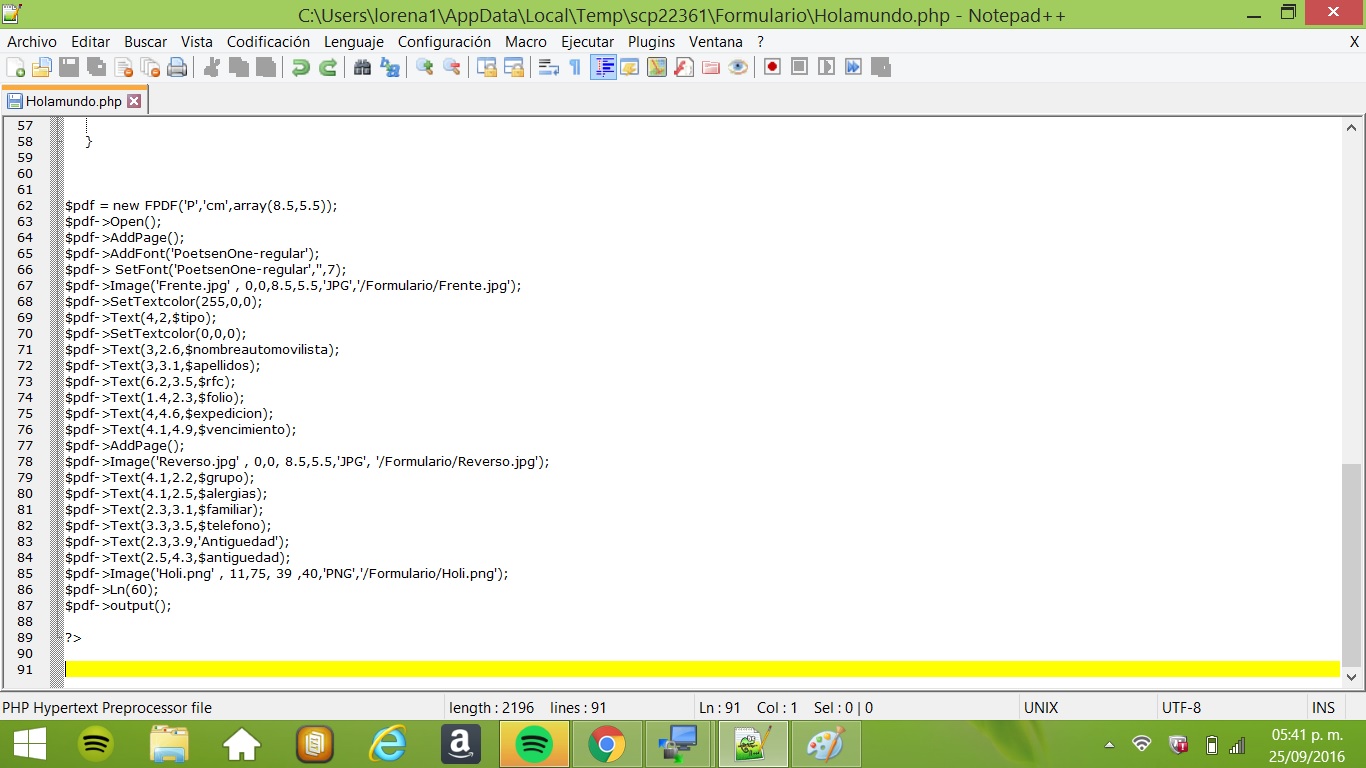The image size is (1366, 768).
Task: Close the Holamundo.php tab
Action: click(x=134, y=101)
